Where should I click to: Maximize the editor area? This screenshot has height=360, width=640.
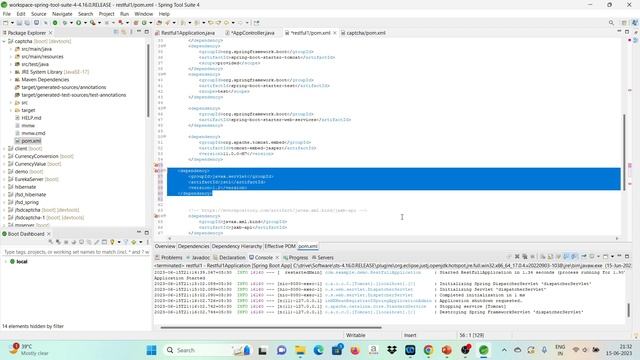point(627,32)
